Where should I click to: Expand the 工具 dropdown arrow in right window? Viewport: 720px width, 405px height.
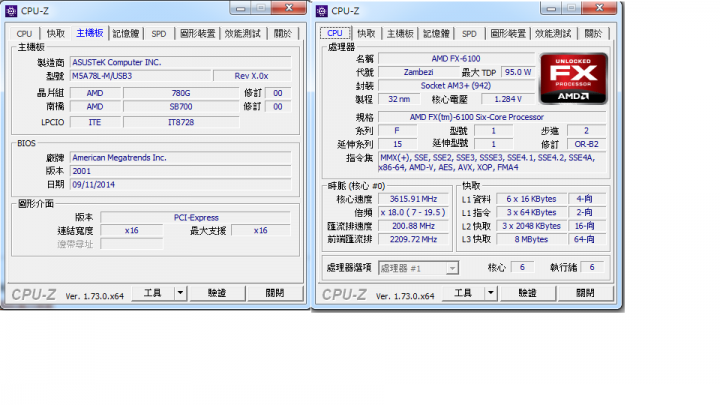pos(491,293)
